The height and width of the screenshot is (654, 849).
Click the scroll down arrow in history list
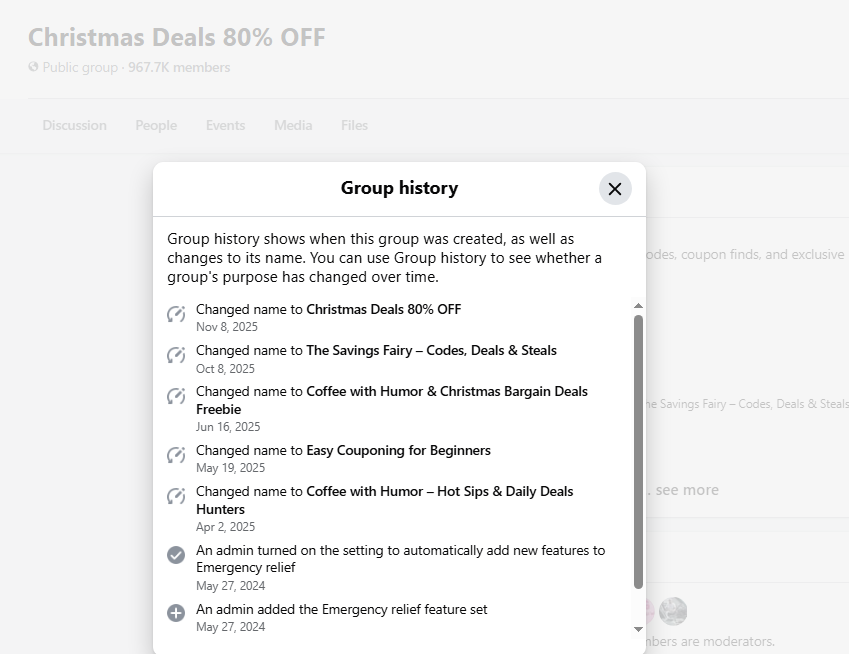[x=638, y=629]
